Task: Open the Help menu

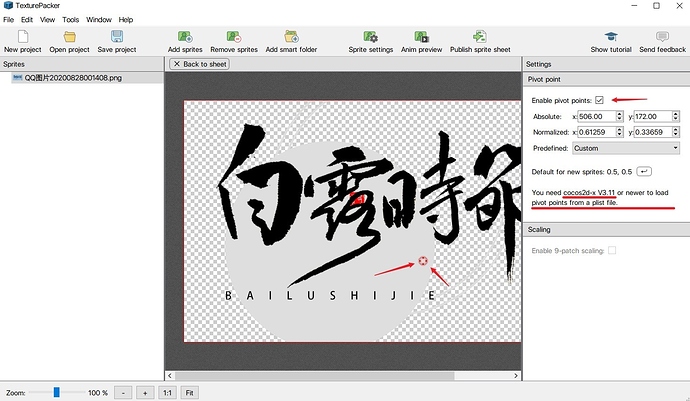Action: 125,20
